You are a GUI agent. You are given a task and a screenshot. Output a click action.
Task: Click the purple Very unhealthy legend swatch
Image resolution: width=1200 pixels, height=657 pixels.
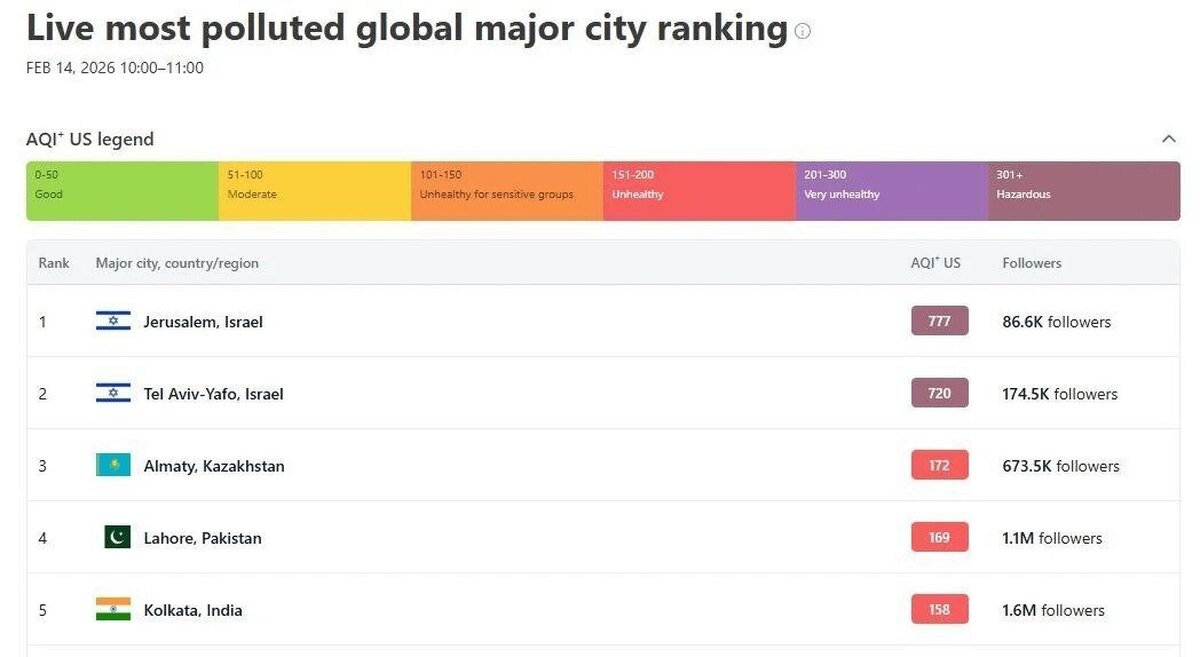pos(891,191)
